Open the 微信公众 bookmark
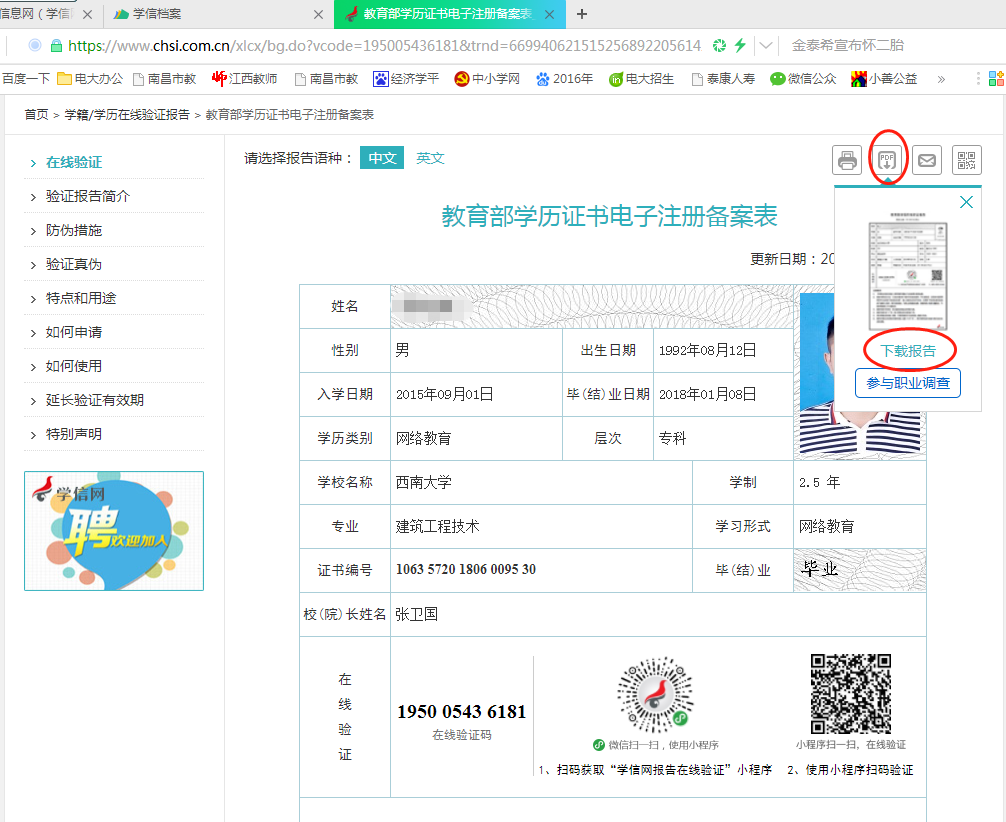Screen dimensions: 1006x822 point(803,79)
